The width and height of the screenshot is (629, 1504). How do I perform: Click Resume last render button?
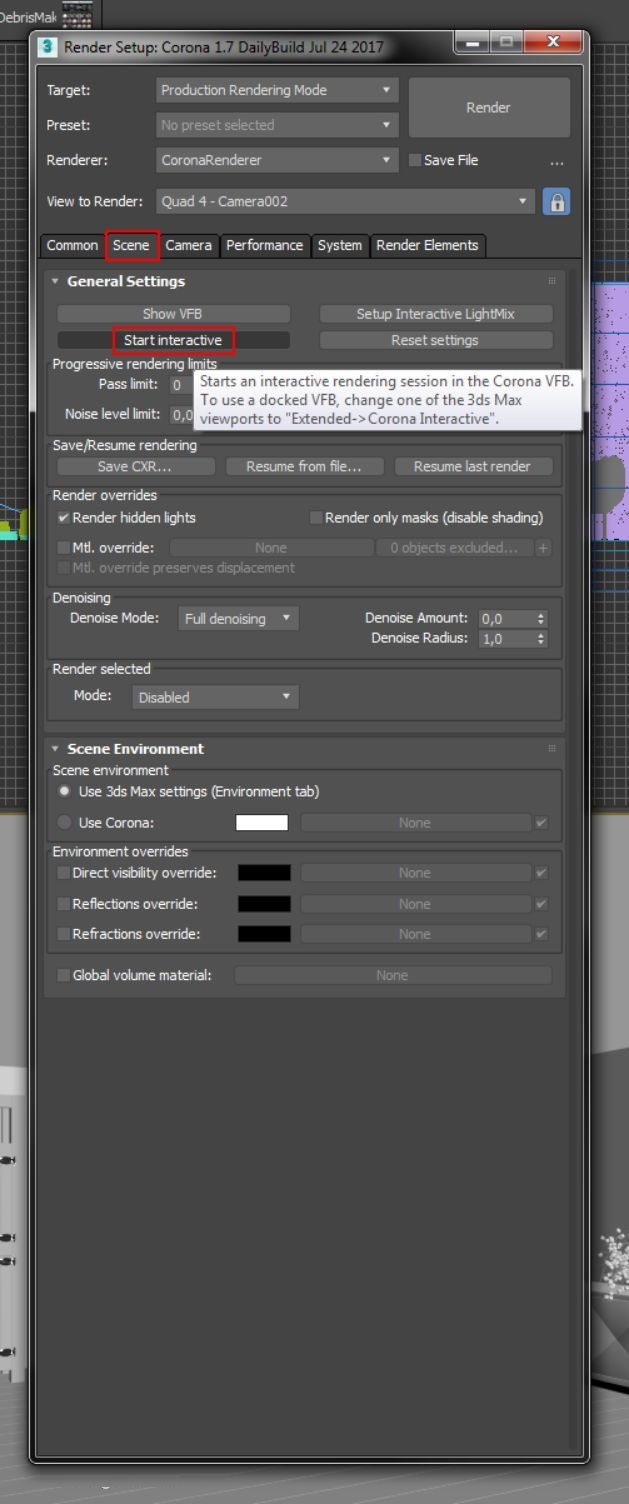tap(472, 466)
